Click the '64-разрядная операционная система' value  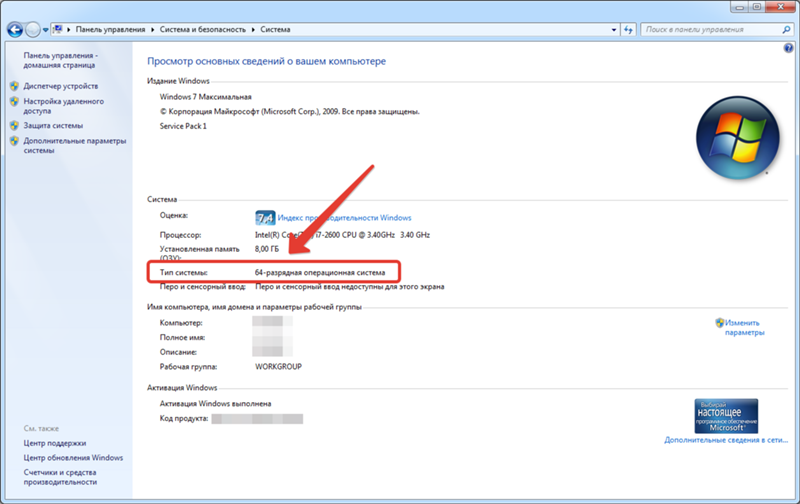pyautogui.click(x=320, y=272)
